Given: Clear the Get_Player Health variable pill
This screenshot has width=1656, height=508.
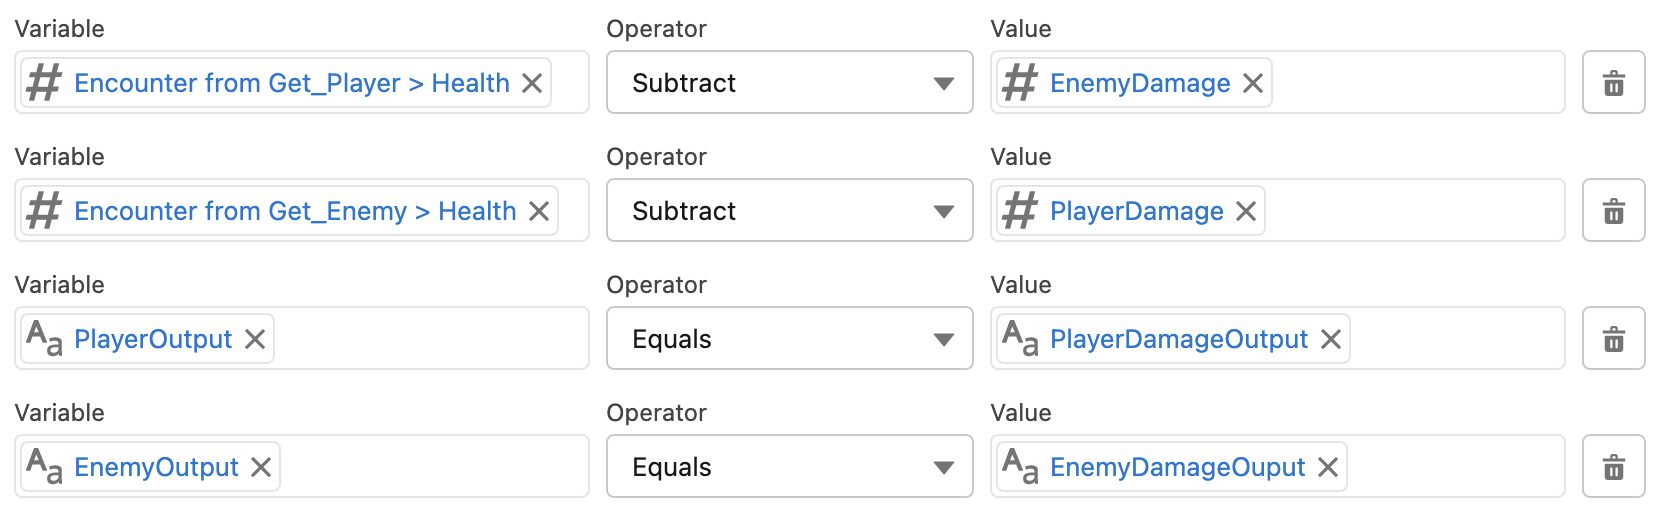Looking at the screenshot, I should [532, 83].
